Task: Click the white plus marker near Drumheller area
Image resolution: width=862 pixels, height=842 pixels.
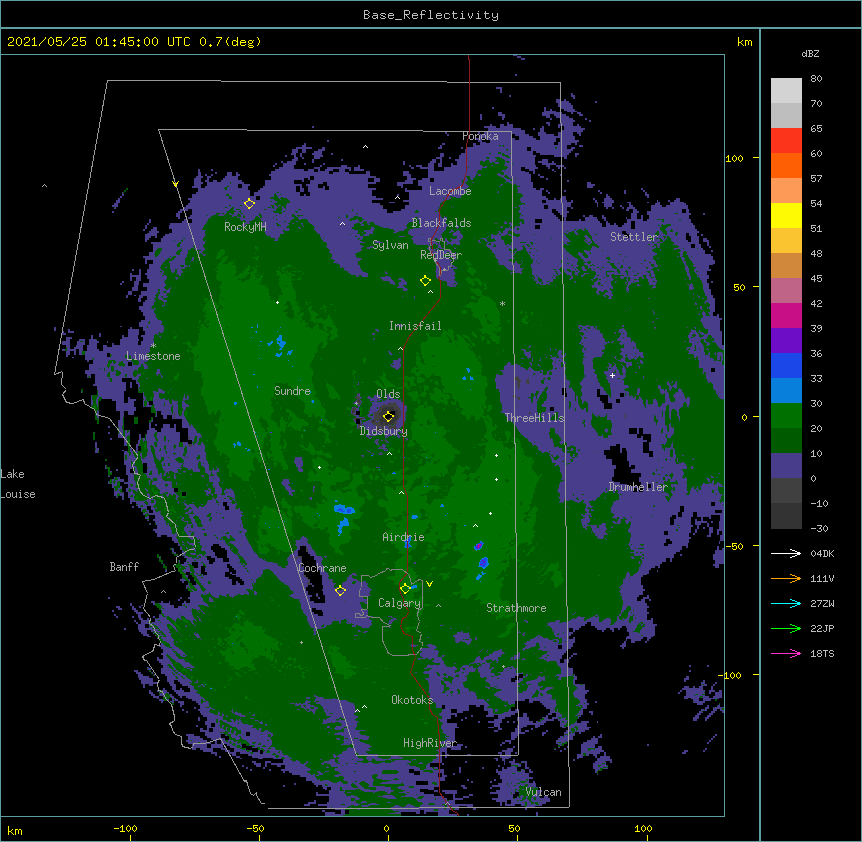Action: pos(612,375)
